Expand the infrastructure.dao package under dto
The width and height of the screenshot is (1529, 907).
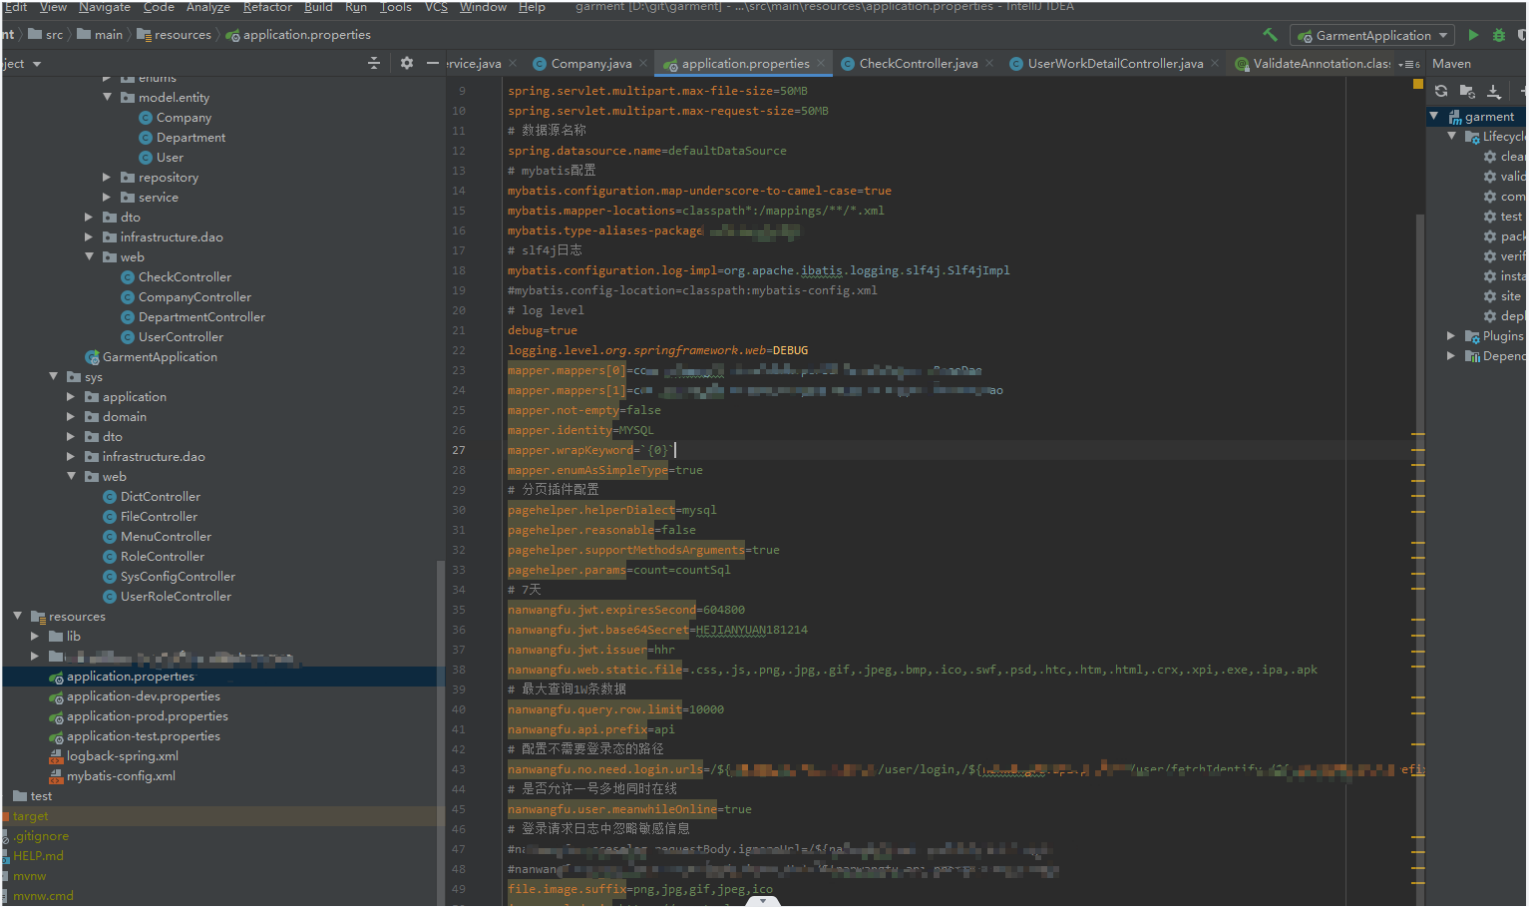[x=89, y=238]
